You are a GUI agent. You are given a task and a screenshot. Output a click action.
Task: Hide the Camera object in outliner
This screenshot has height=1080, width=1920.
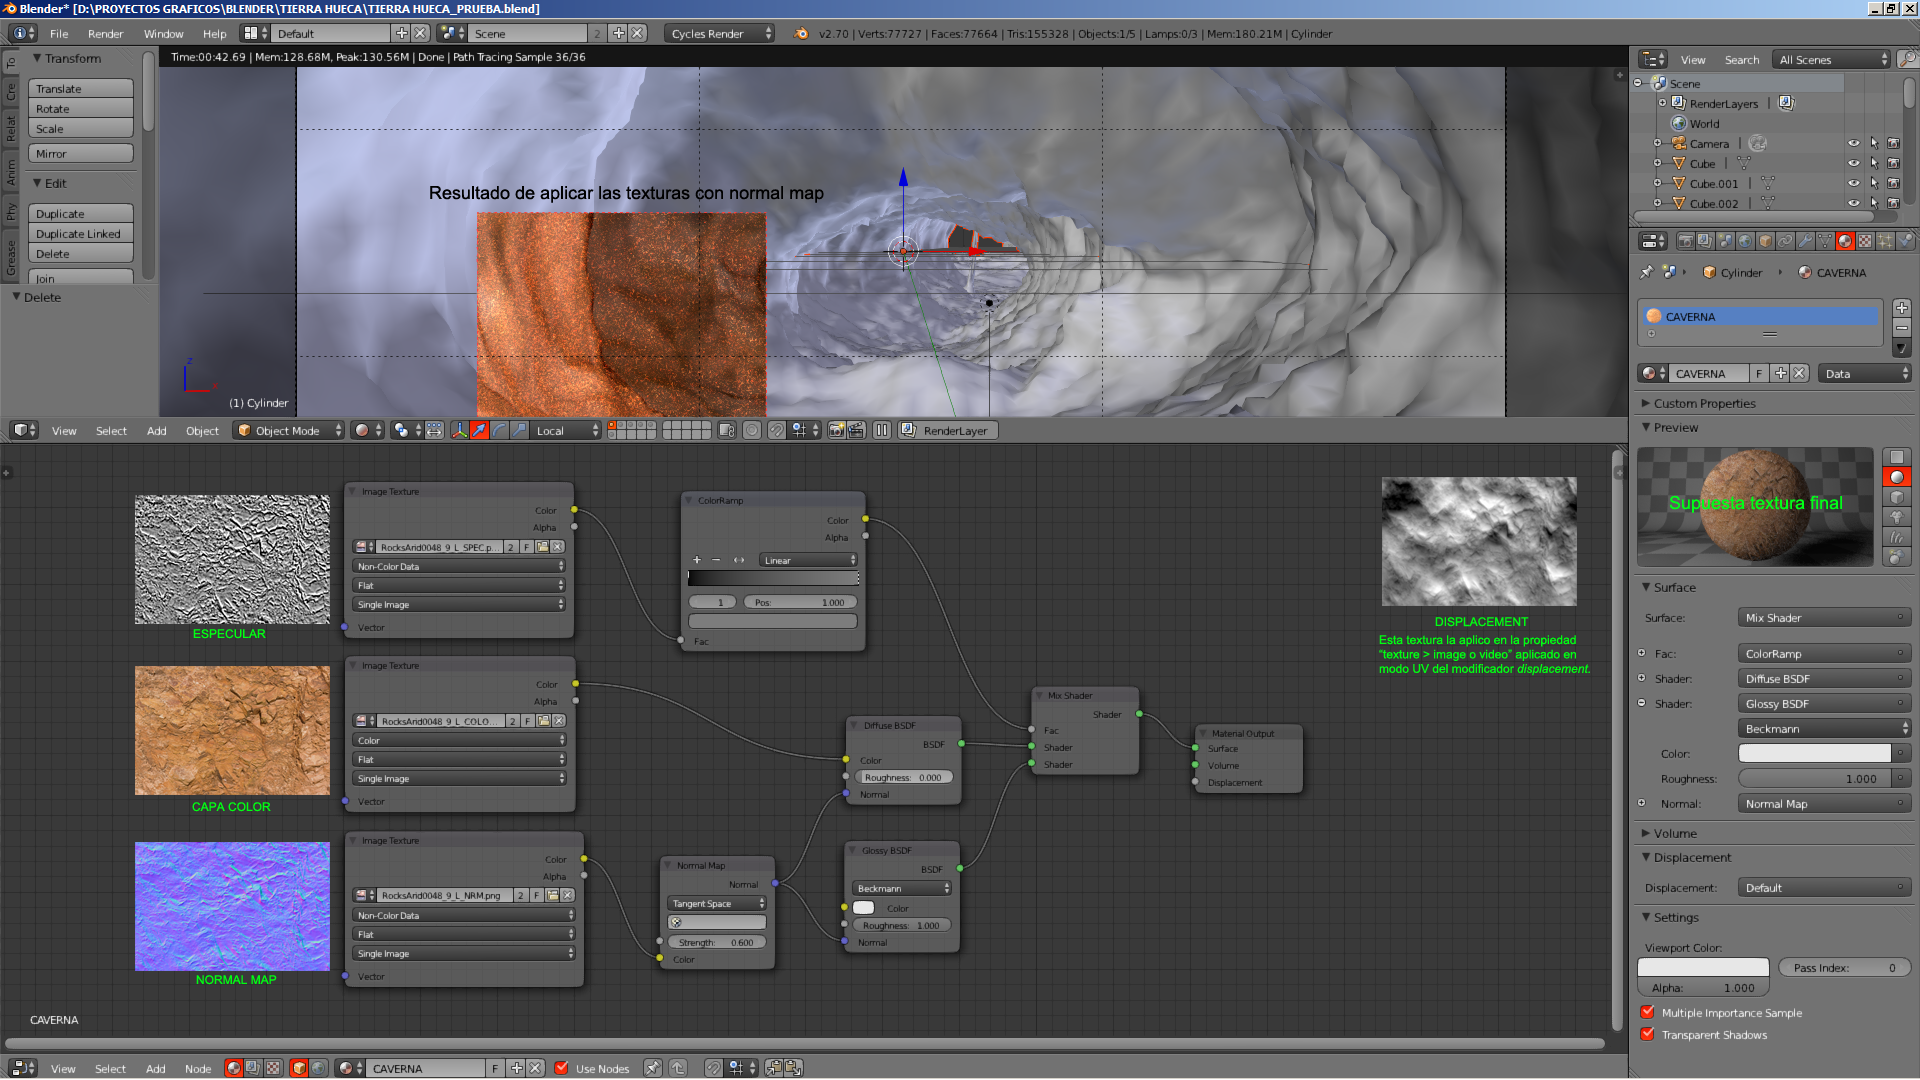(x=1853, y=143)
